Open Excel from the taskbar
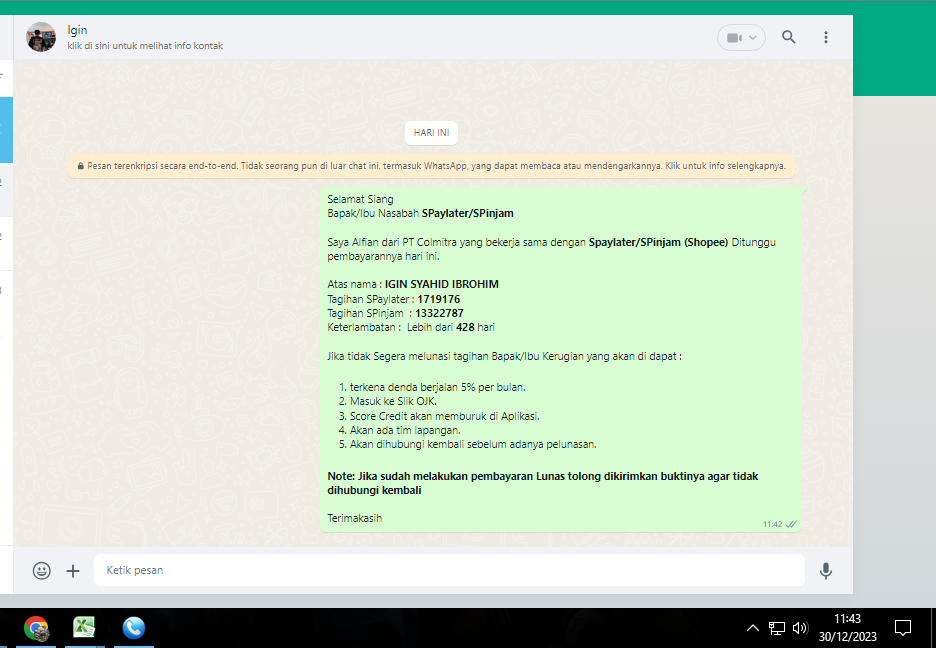Screen dimensions: 936x648 [x=84, y=627]
